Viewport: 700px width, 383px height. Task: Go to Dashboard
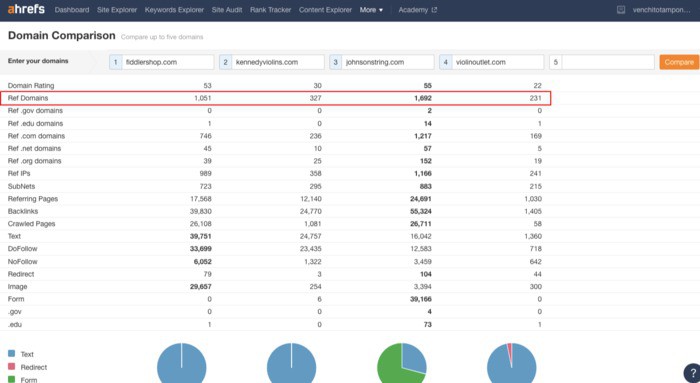click(x=72, y=10)
